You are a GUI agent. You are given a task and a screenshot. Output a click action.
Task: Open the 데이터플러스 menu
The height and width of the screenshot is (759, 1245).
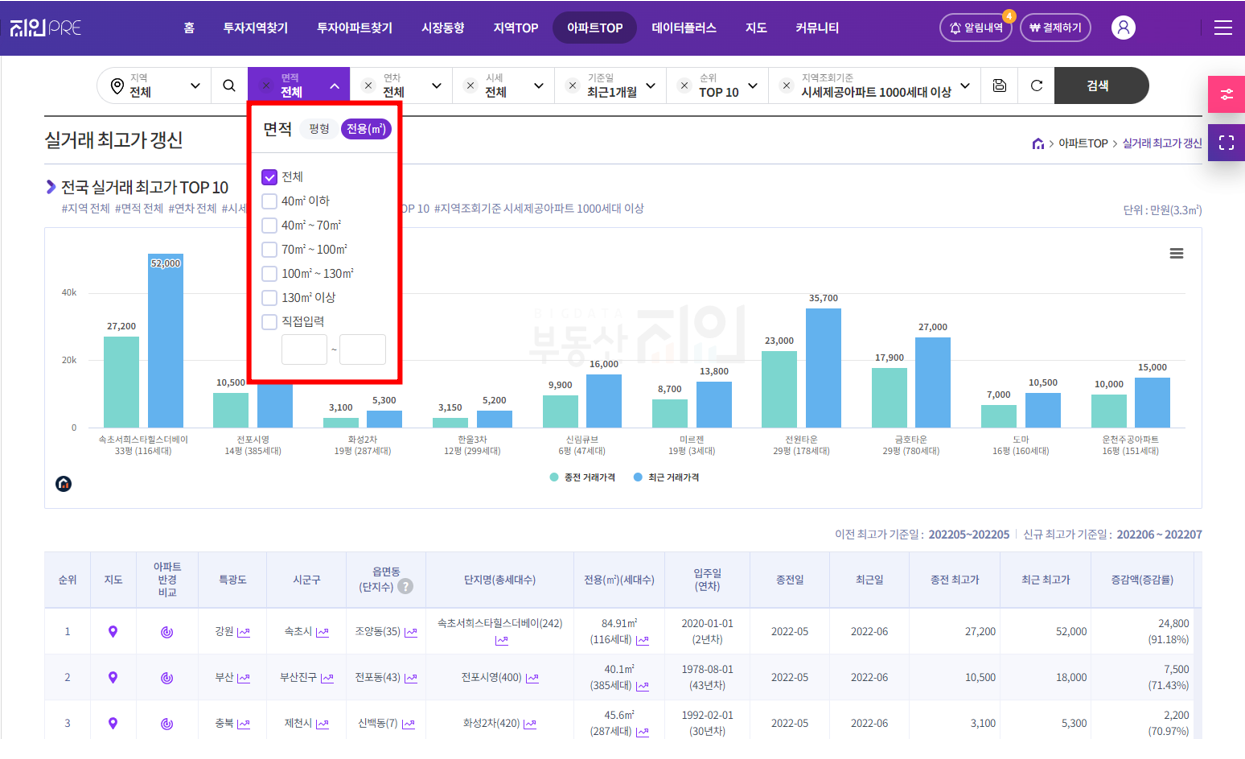tap(683, 28)
